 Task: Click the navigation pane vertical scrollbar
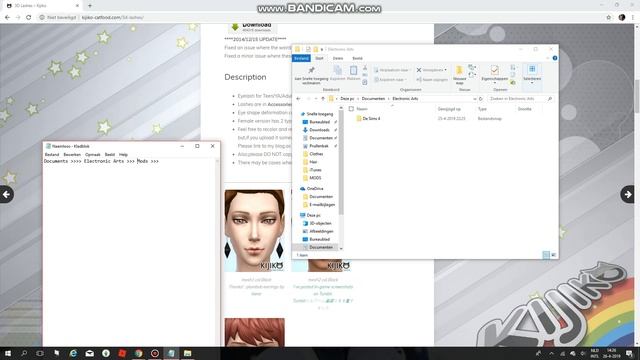[341, 161]
